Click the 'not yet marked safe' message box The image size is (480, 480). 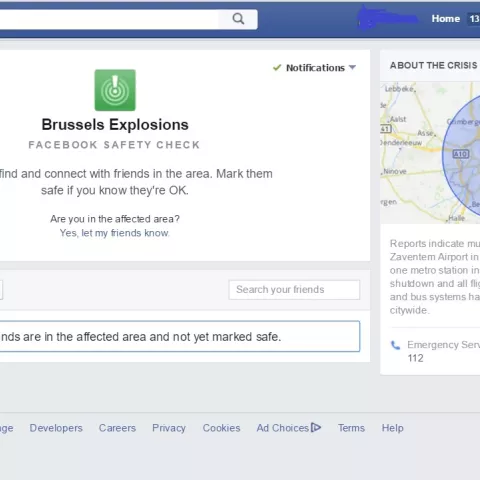tap(180, 336)
